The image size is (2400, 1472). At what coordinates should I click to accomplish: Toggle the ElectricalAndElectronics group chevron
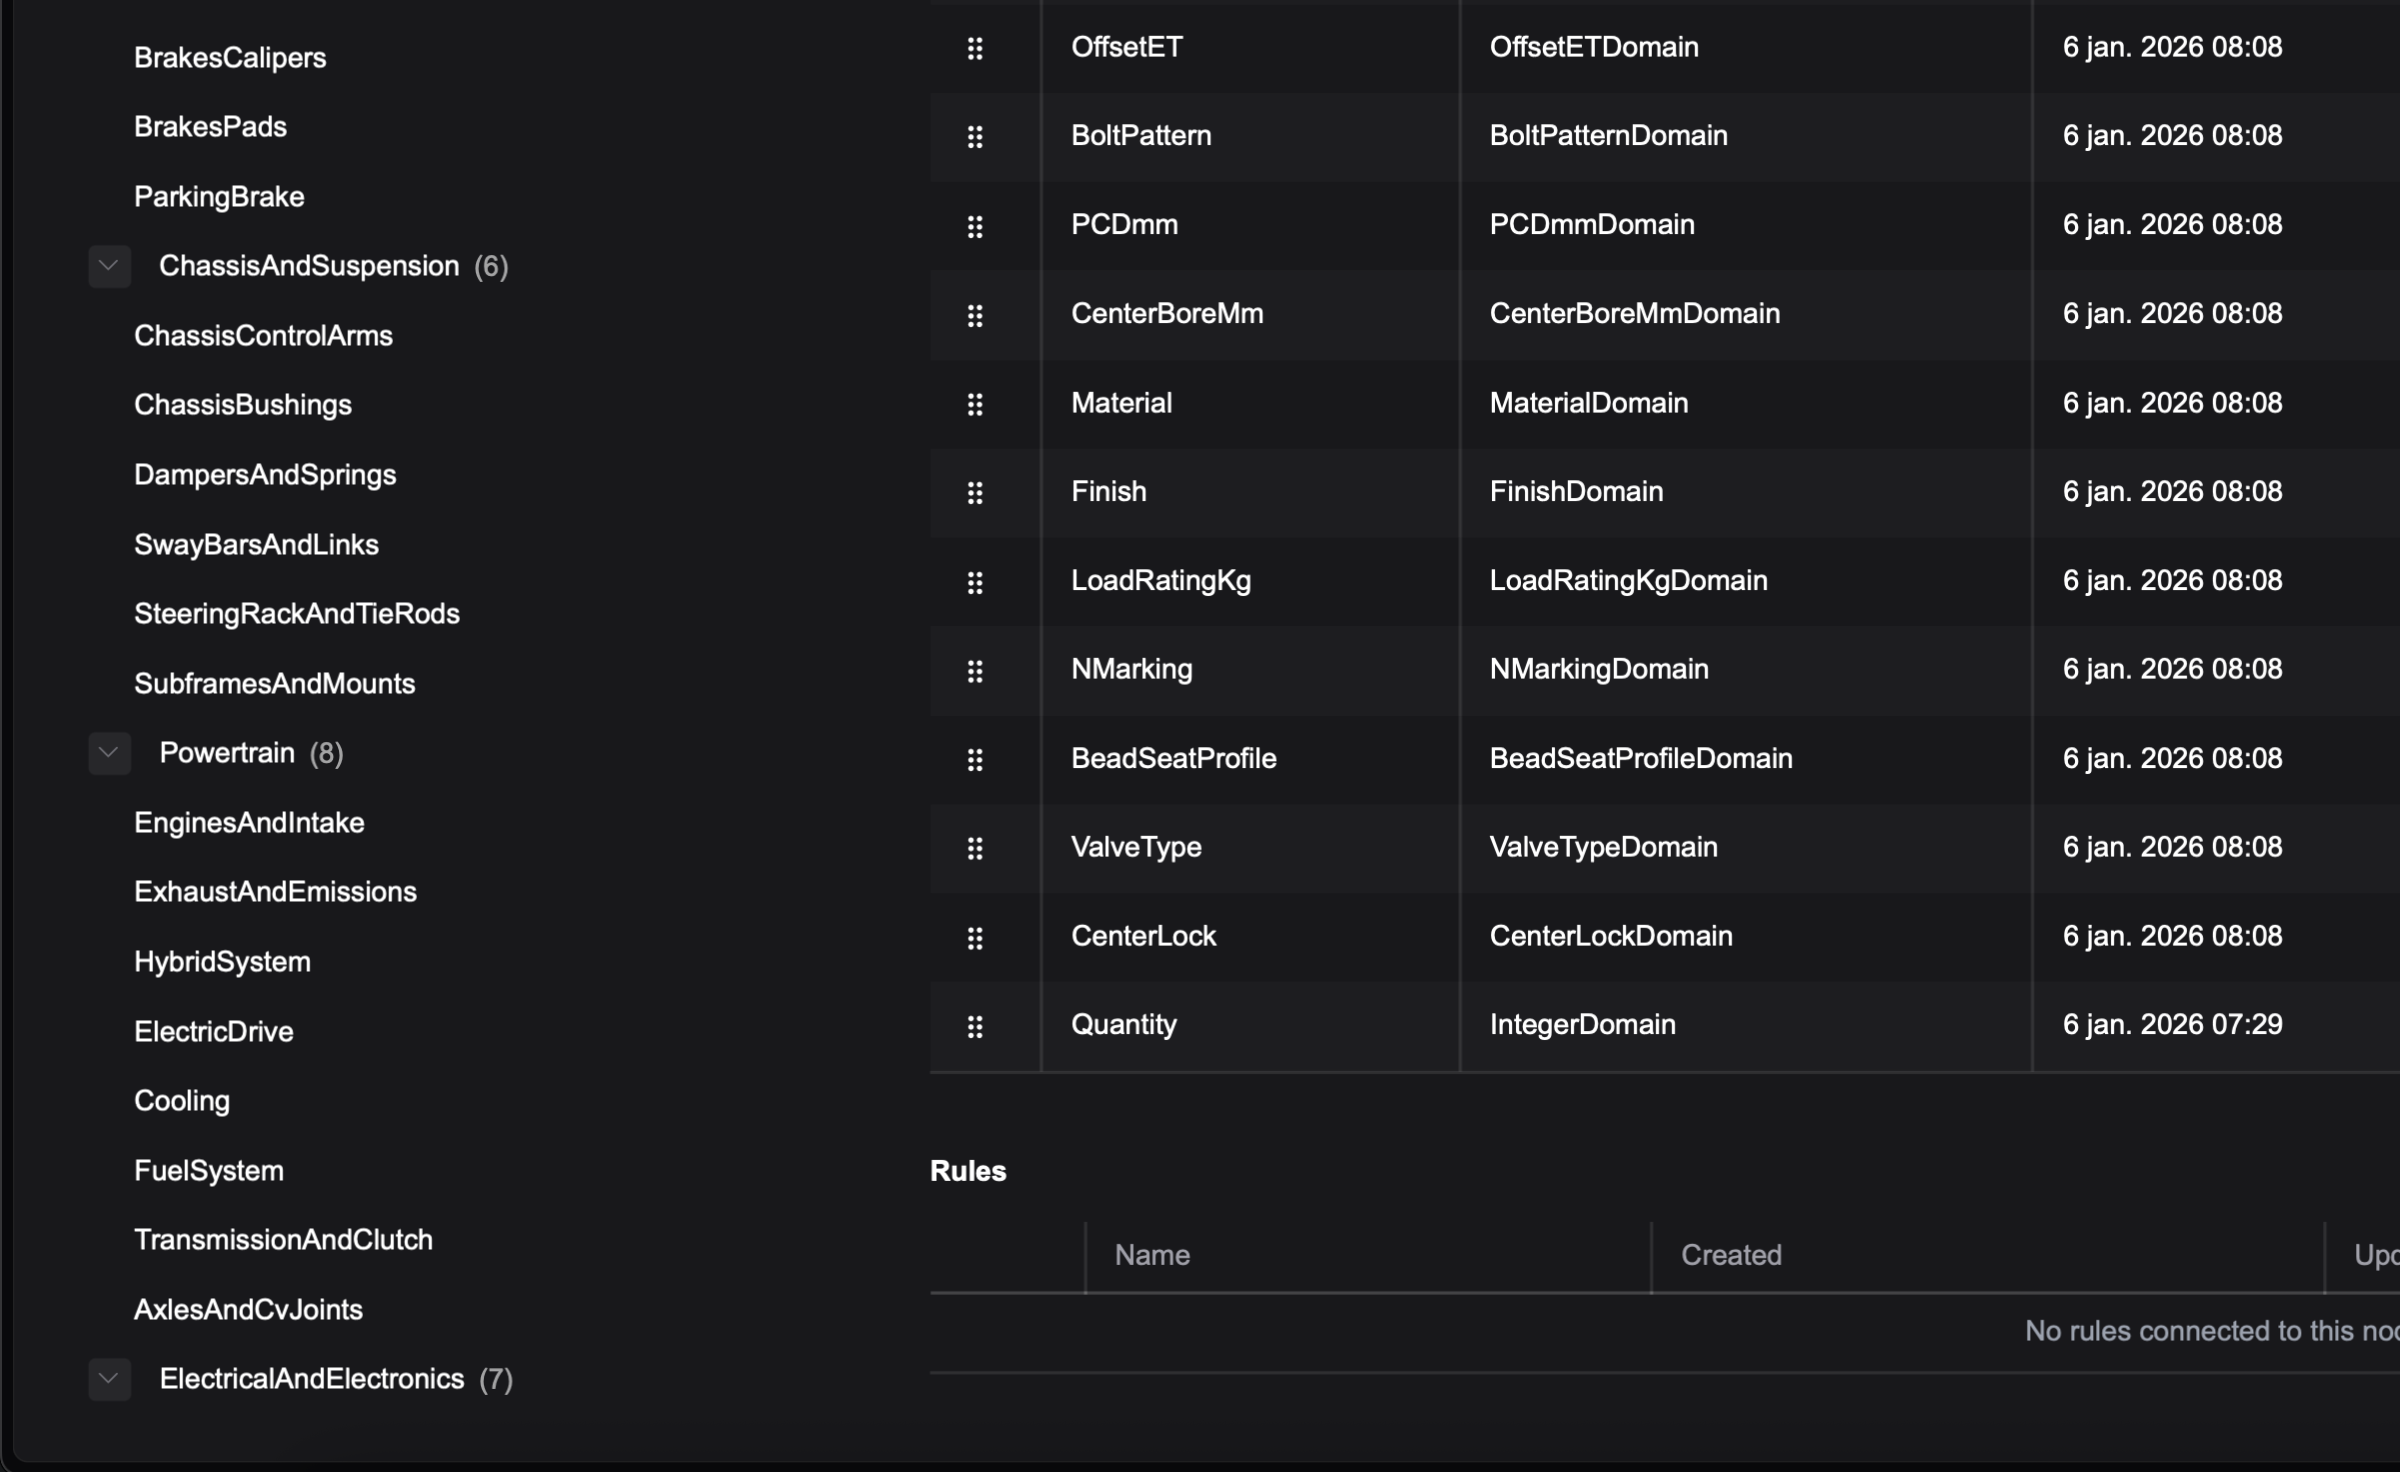pyautogui.click(x=109, y=1379)
